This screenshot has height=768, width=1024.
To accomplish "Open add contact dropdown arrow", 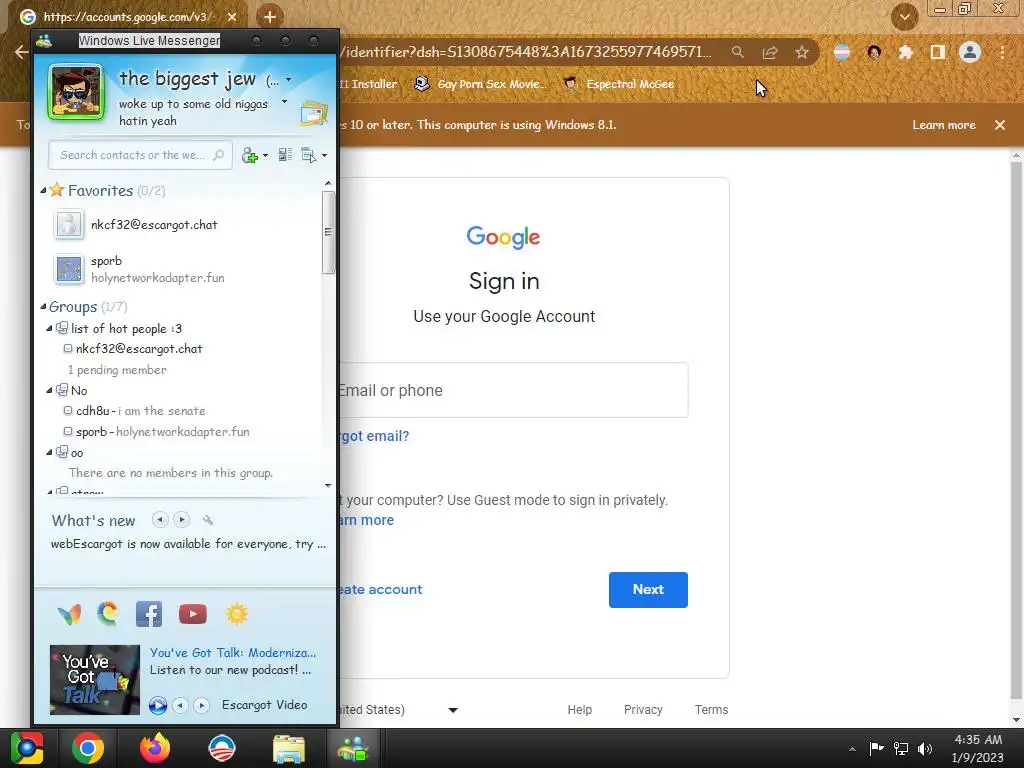I will pos(265,155).
